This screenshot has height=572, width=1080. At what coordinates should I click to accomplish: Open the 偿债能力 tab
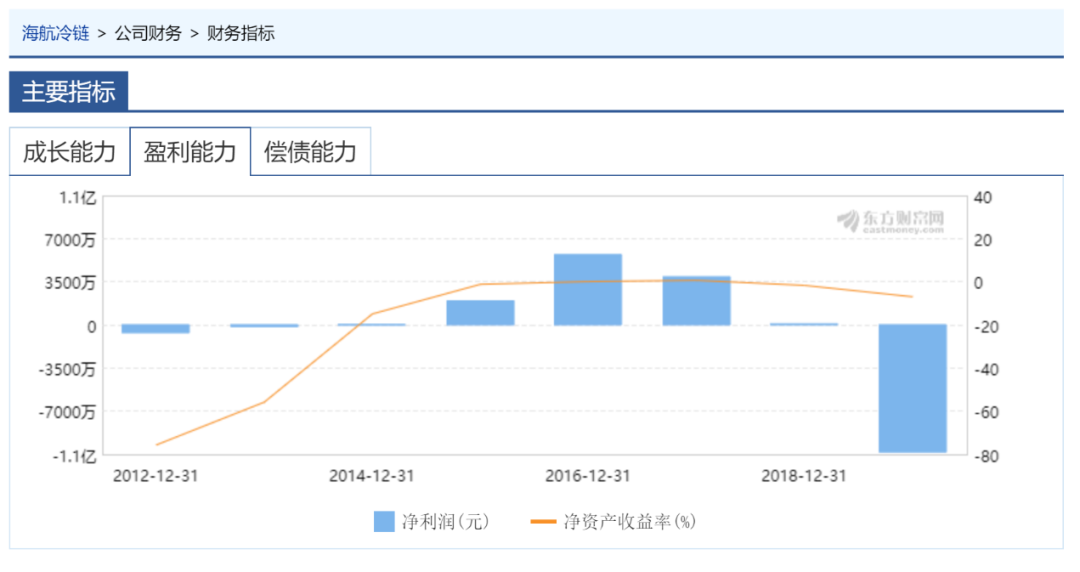[310, 152]
